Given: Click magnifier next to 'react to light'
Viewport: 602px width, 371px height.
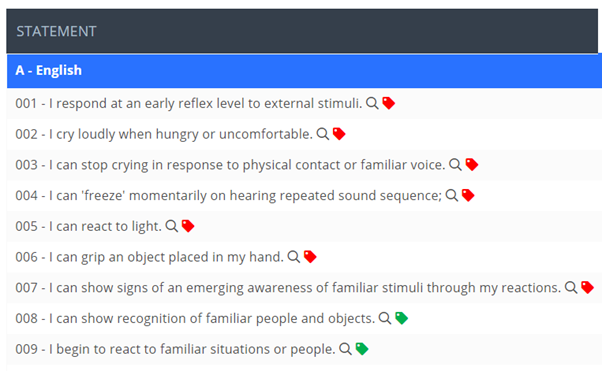Looking at the screenshot, I should click(x=171, y=226).
